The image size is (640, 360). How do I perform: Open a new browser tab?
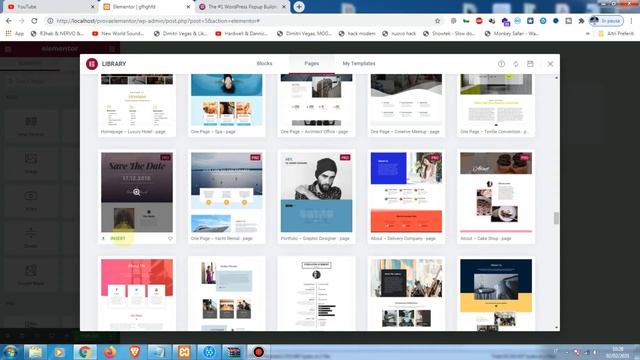click(299, 7)
